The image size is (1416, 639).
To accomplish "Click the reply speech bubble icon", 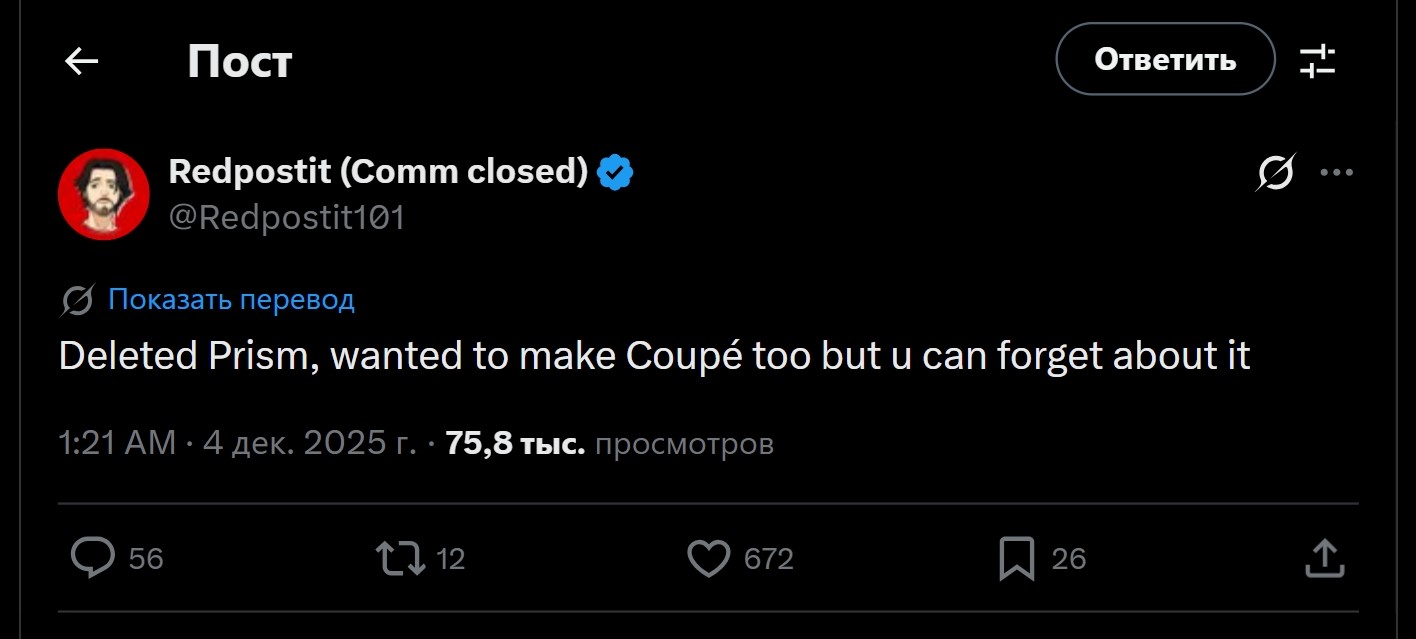I will pyautogui.click(x=93, y=558).
